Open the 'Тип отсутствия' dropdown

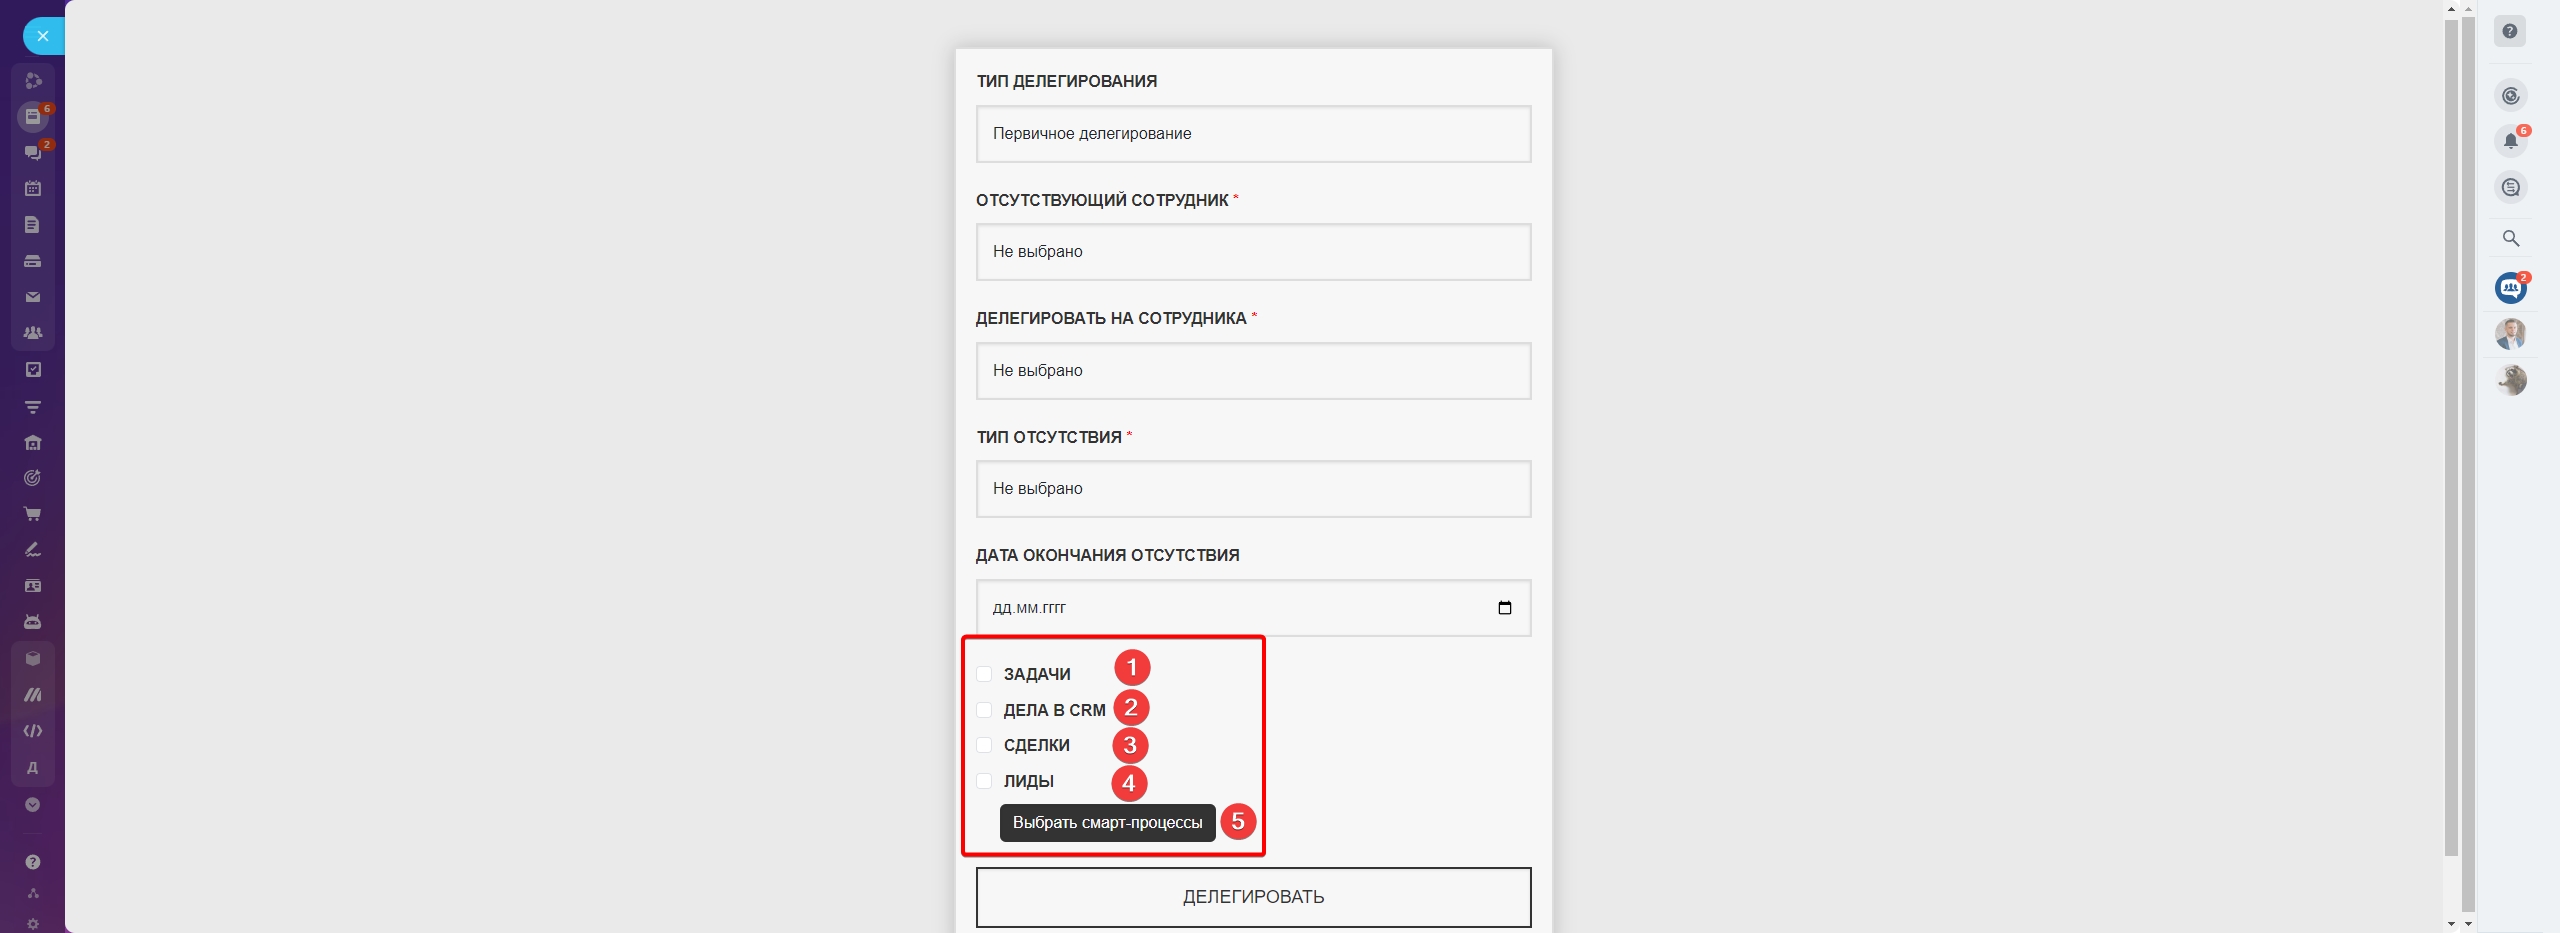click(x=1253, y=489)
